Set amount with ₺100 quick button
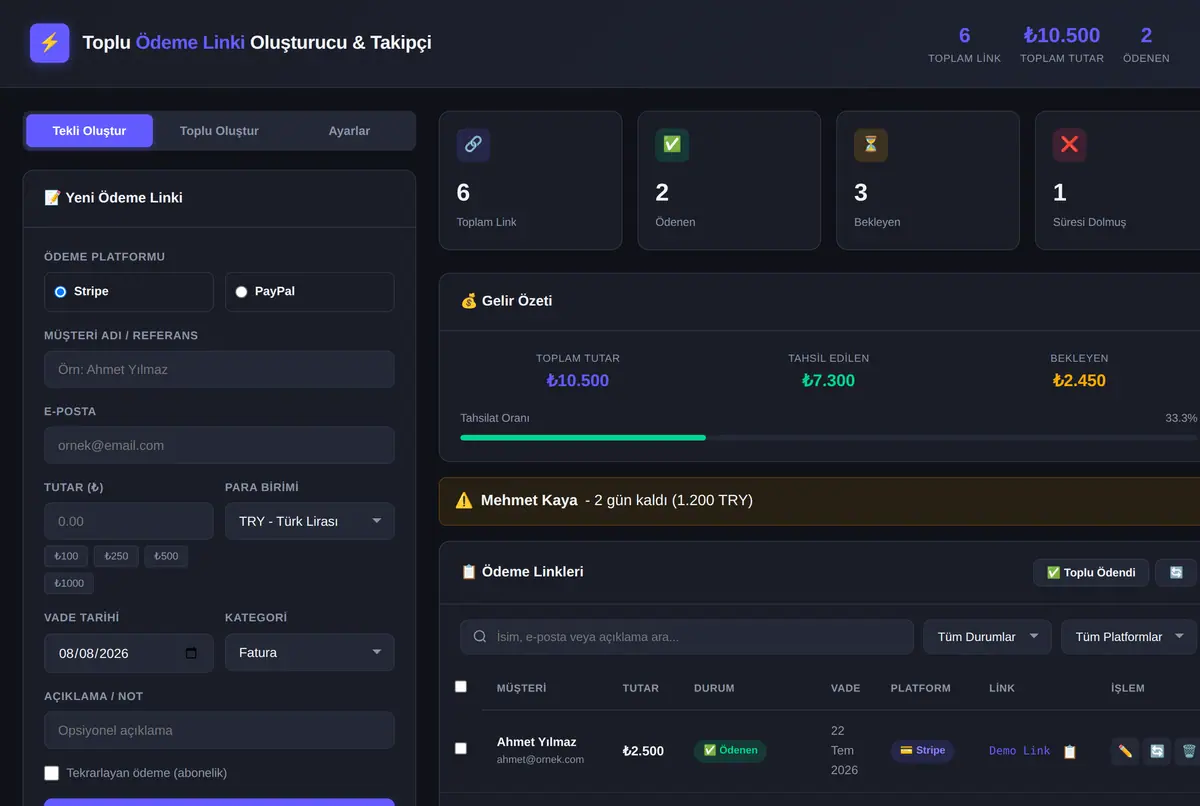 pos(66,556)
